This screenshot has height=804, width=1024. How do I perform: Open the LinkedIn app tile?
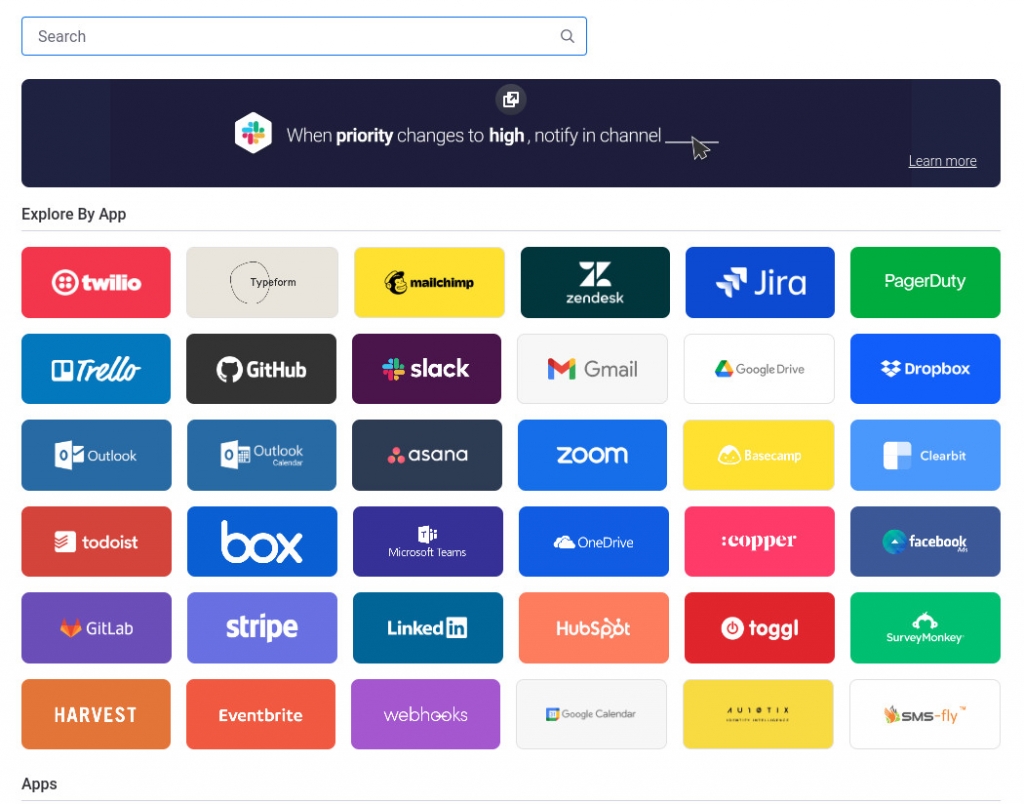[428, 628]
